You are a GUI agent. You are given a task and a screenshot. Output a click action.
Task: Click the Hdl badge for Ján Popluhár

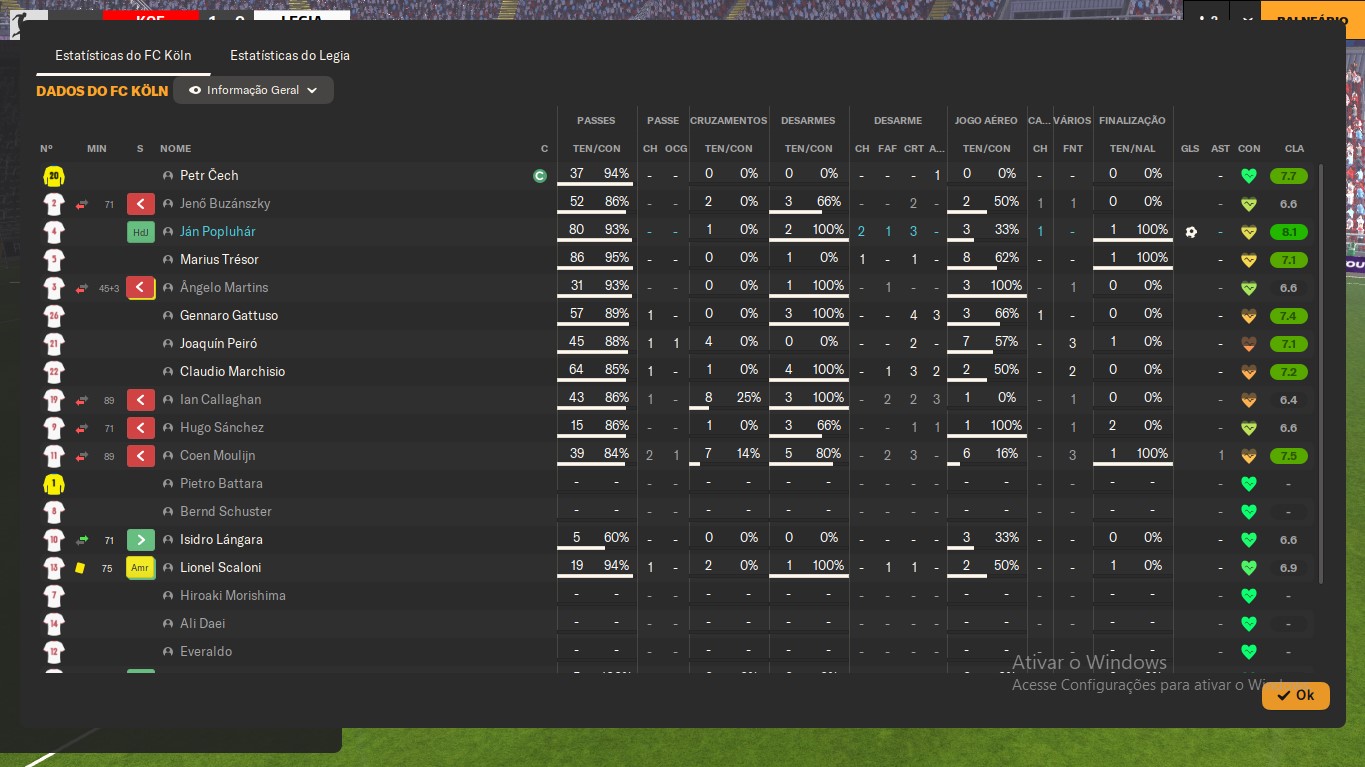coord(141,232)
